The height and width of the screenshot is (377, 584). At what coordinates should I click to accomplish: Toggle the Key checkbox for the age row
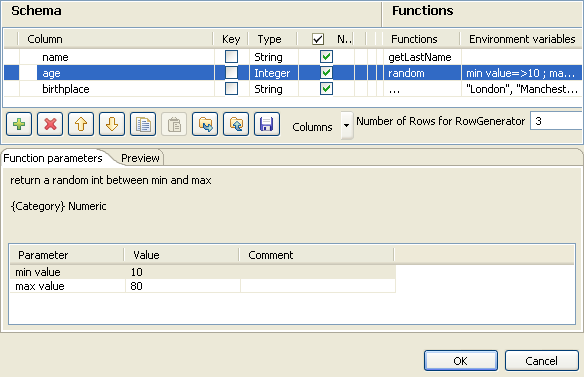pos(231,73)
